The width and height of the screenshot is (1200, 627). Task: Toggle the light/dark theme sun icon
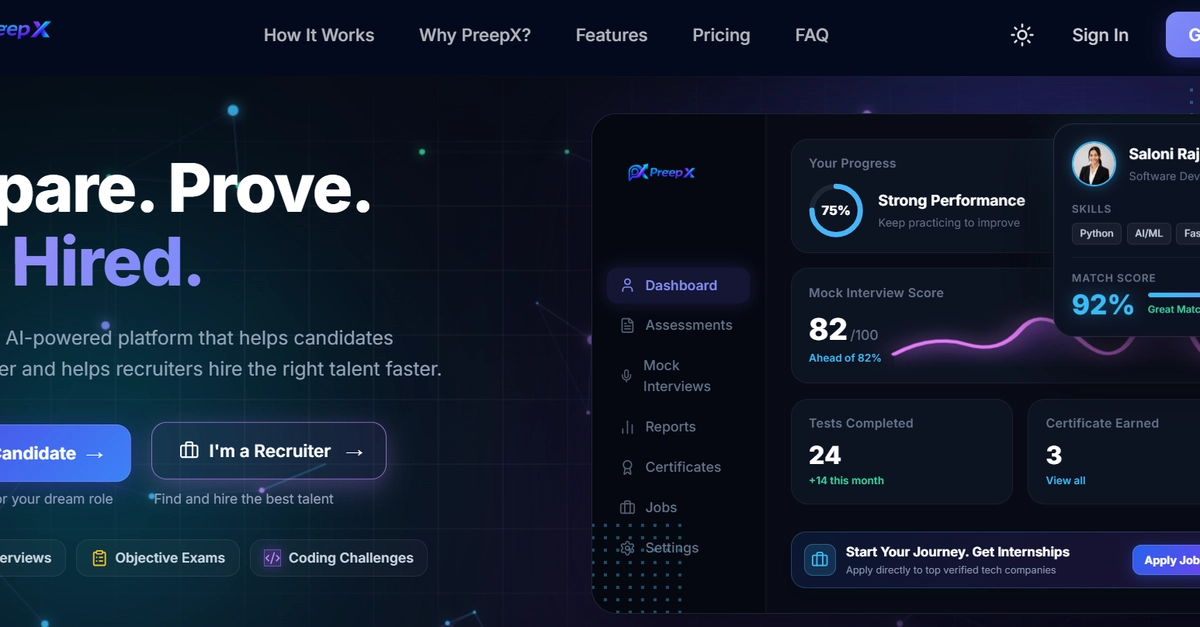click(x=1022, y=35)
